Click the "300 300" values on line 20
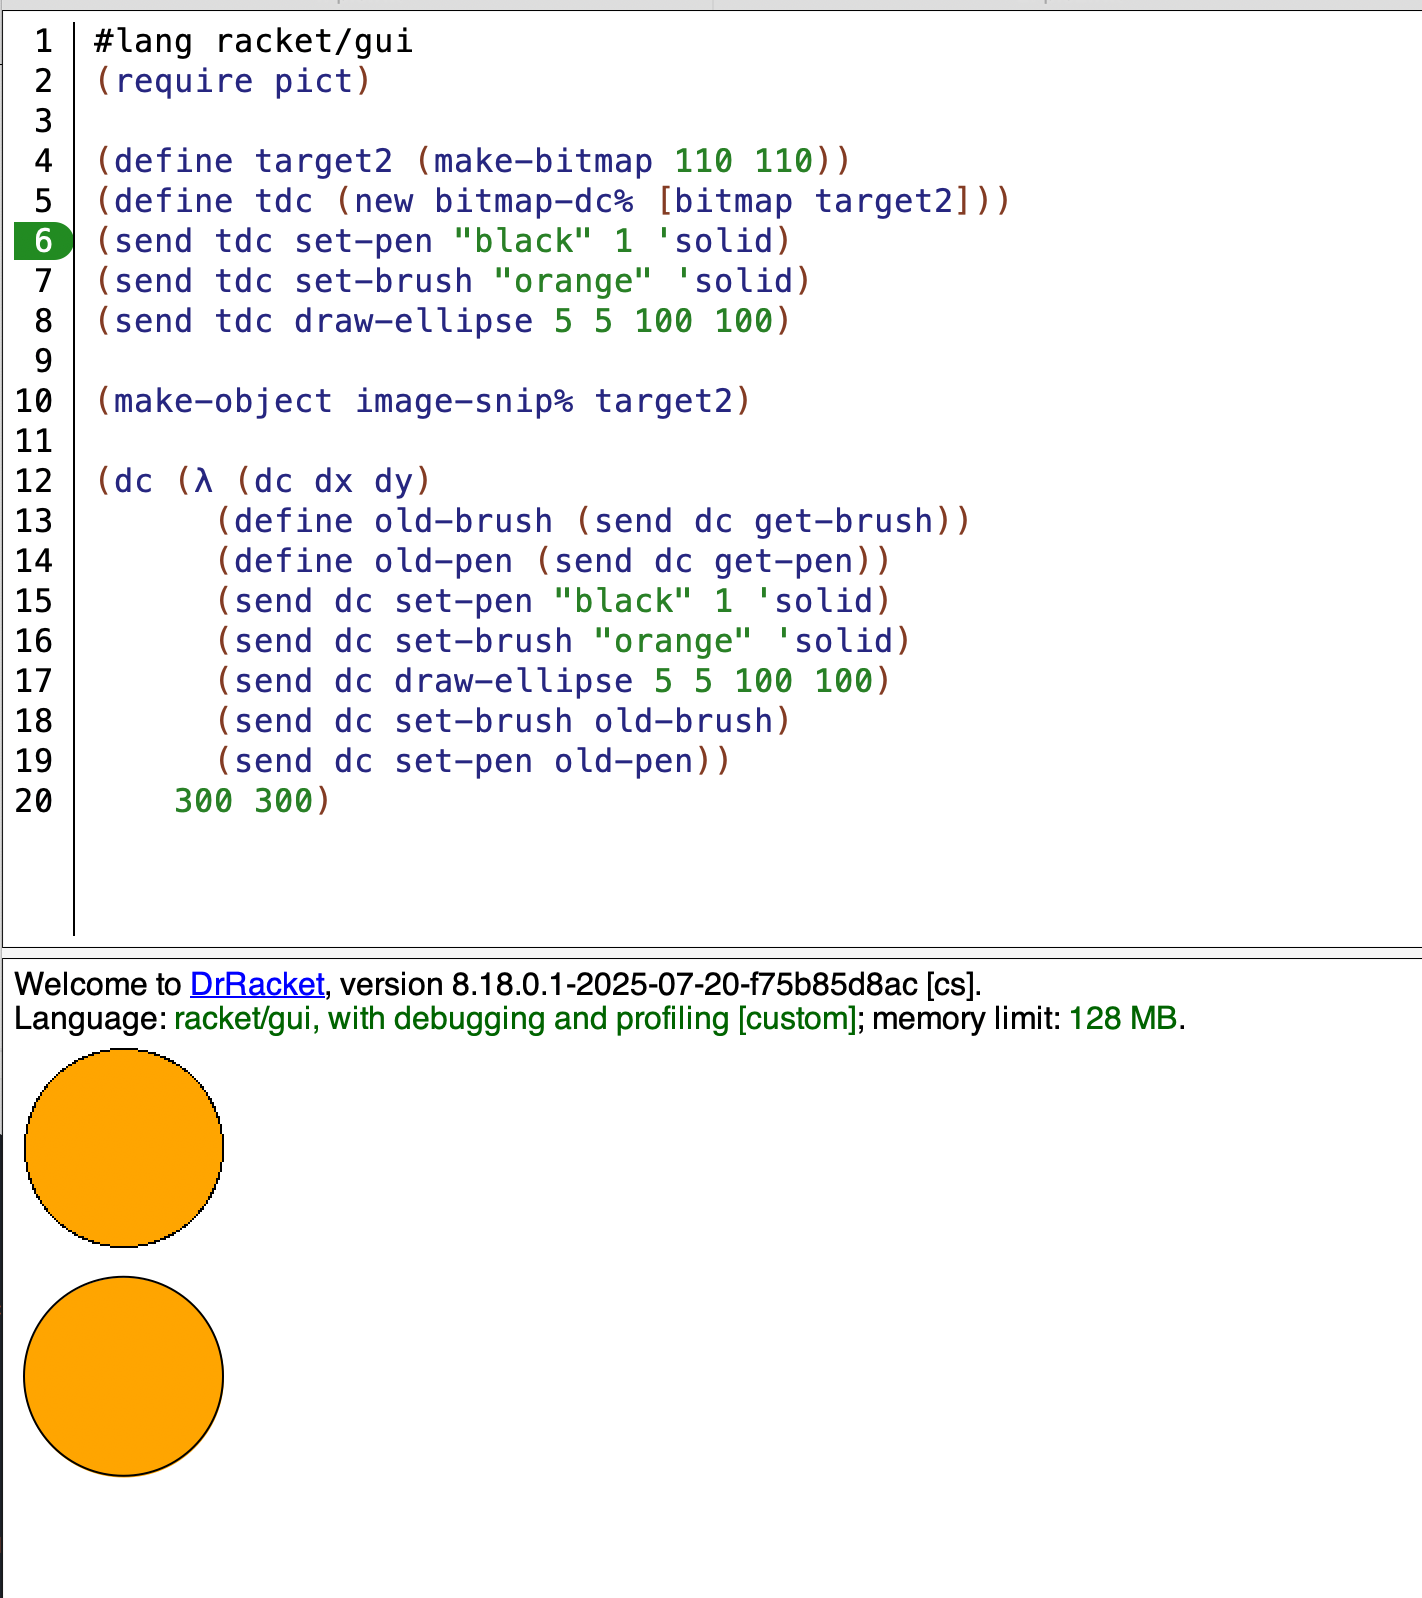The height and width of the screenshot is (1598, 1422). [243, 801]
